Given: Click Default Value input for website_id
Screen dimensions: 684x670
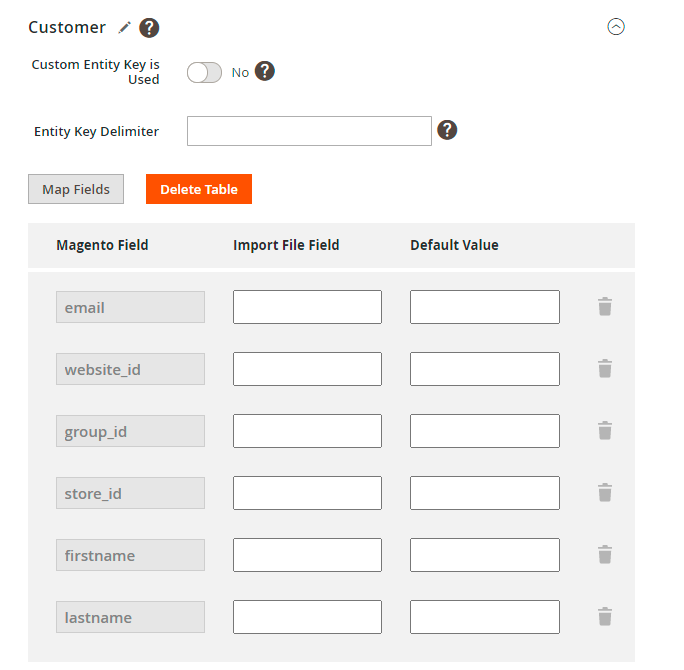Looking at the screenshot, I should pos(484,369).
